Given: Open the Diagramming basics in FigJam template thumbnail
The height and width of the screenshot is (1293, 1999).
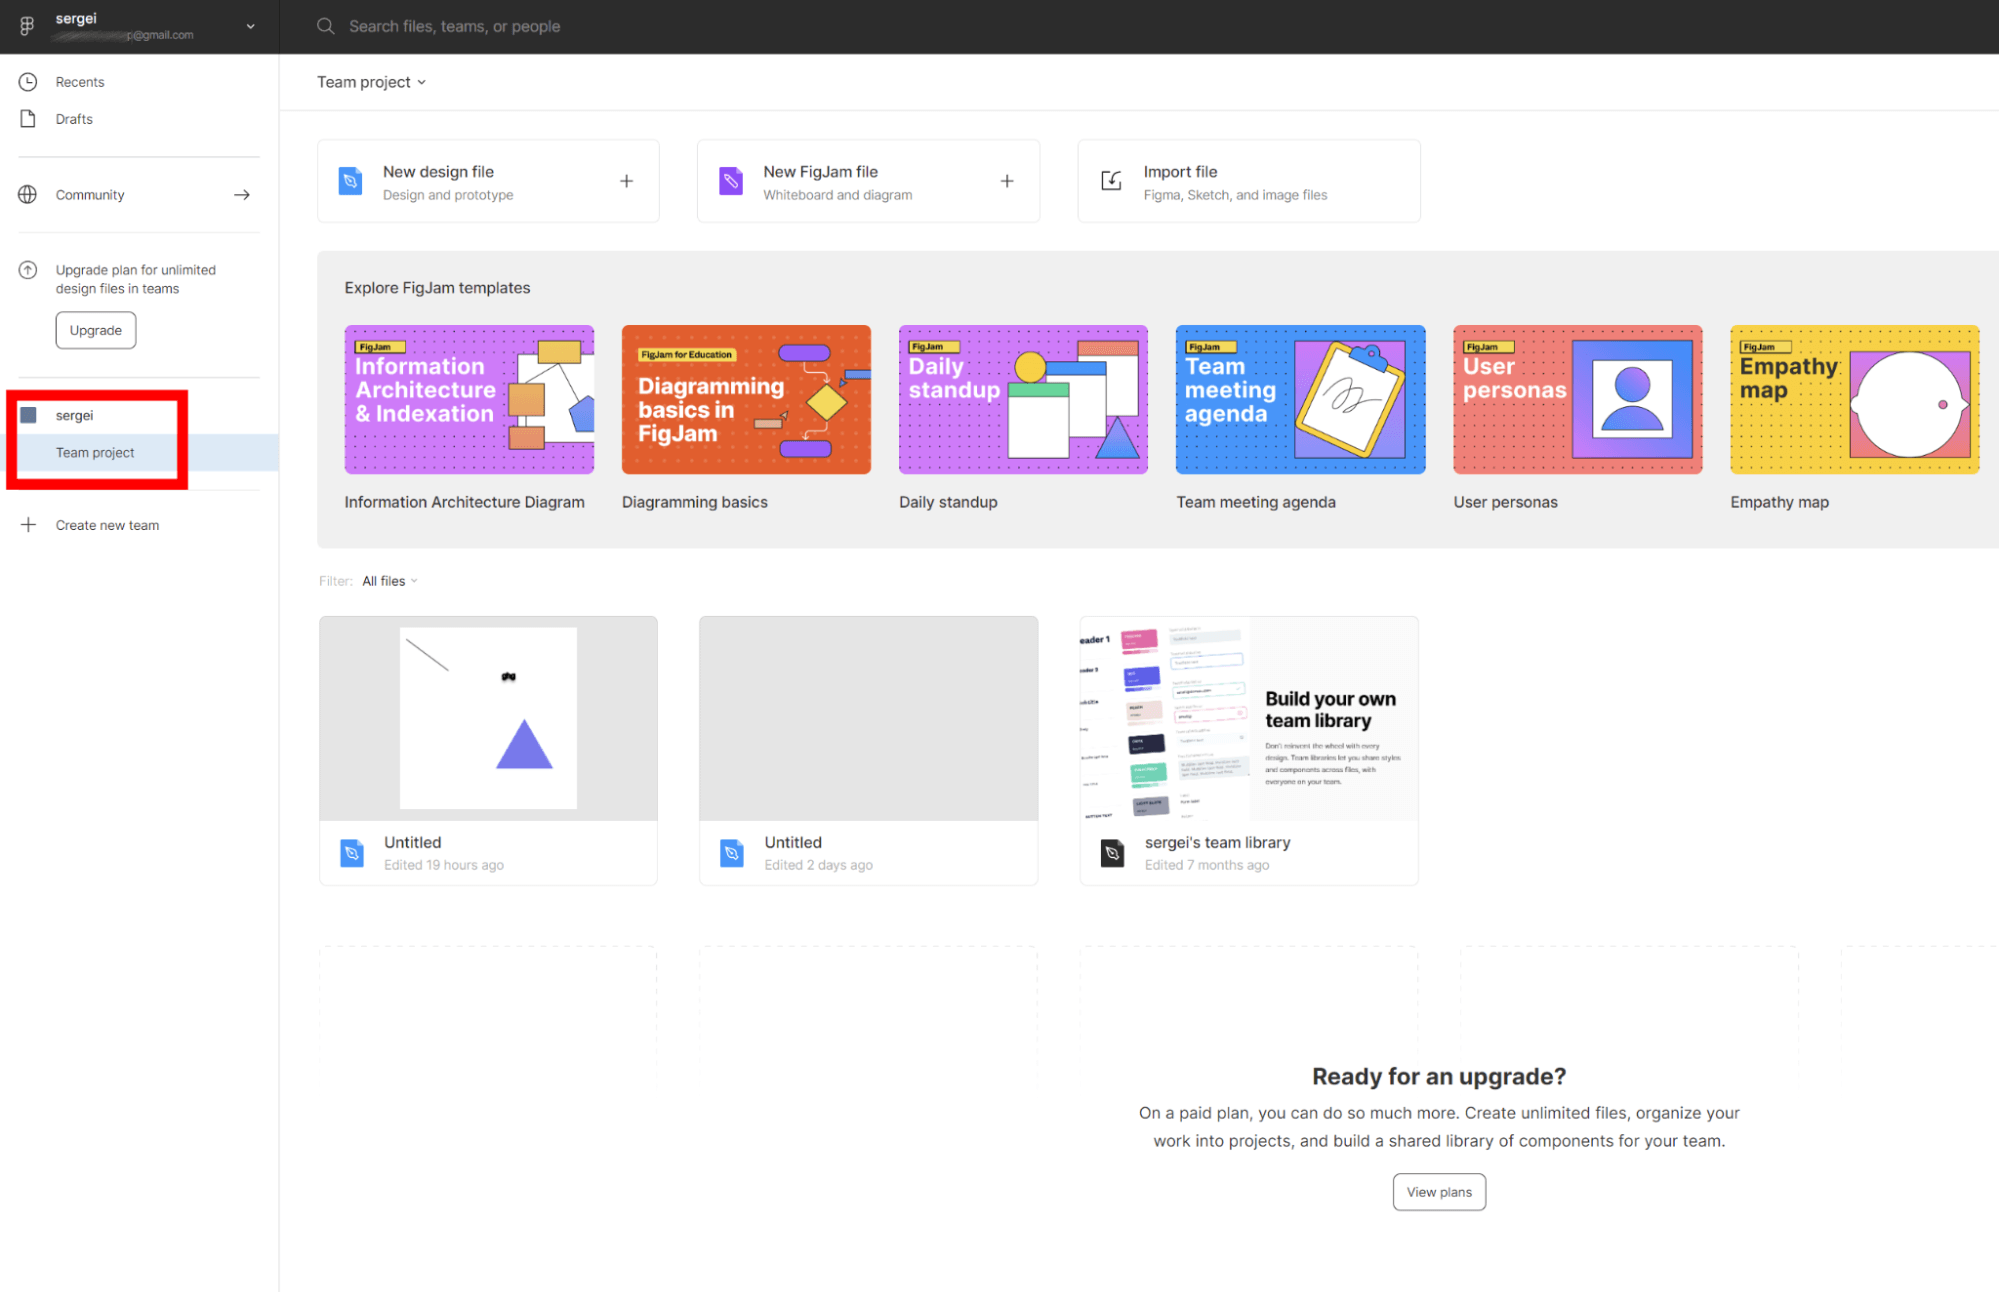Looking at the screenshot, I should [746, 399].
